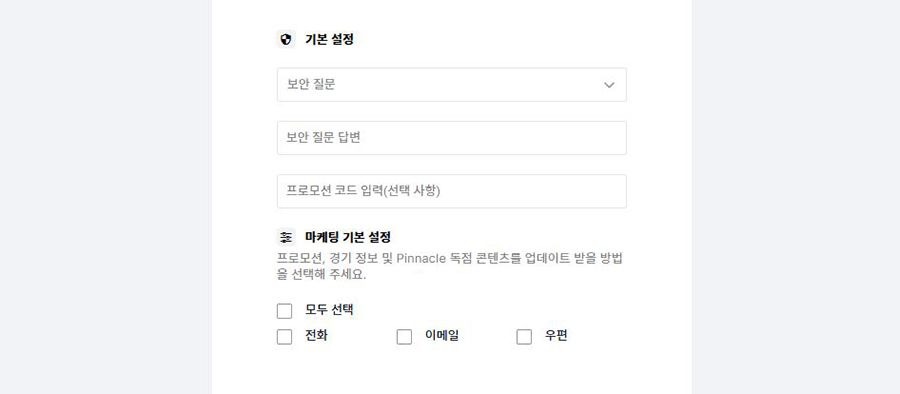
Task: Focus the 보안 질문 답변 input field
Action: point(452,138)
